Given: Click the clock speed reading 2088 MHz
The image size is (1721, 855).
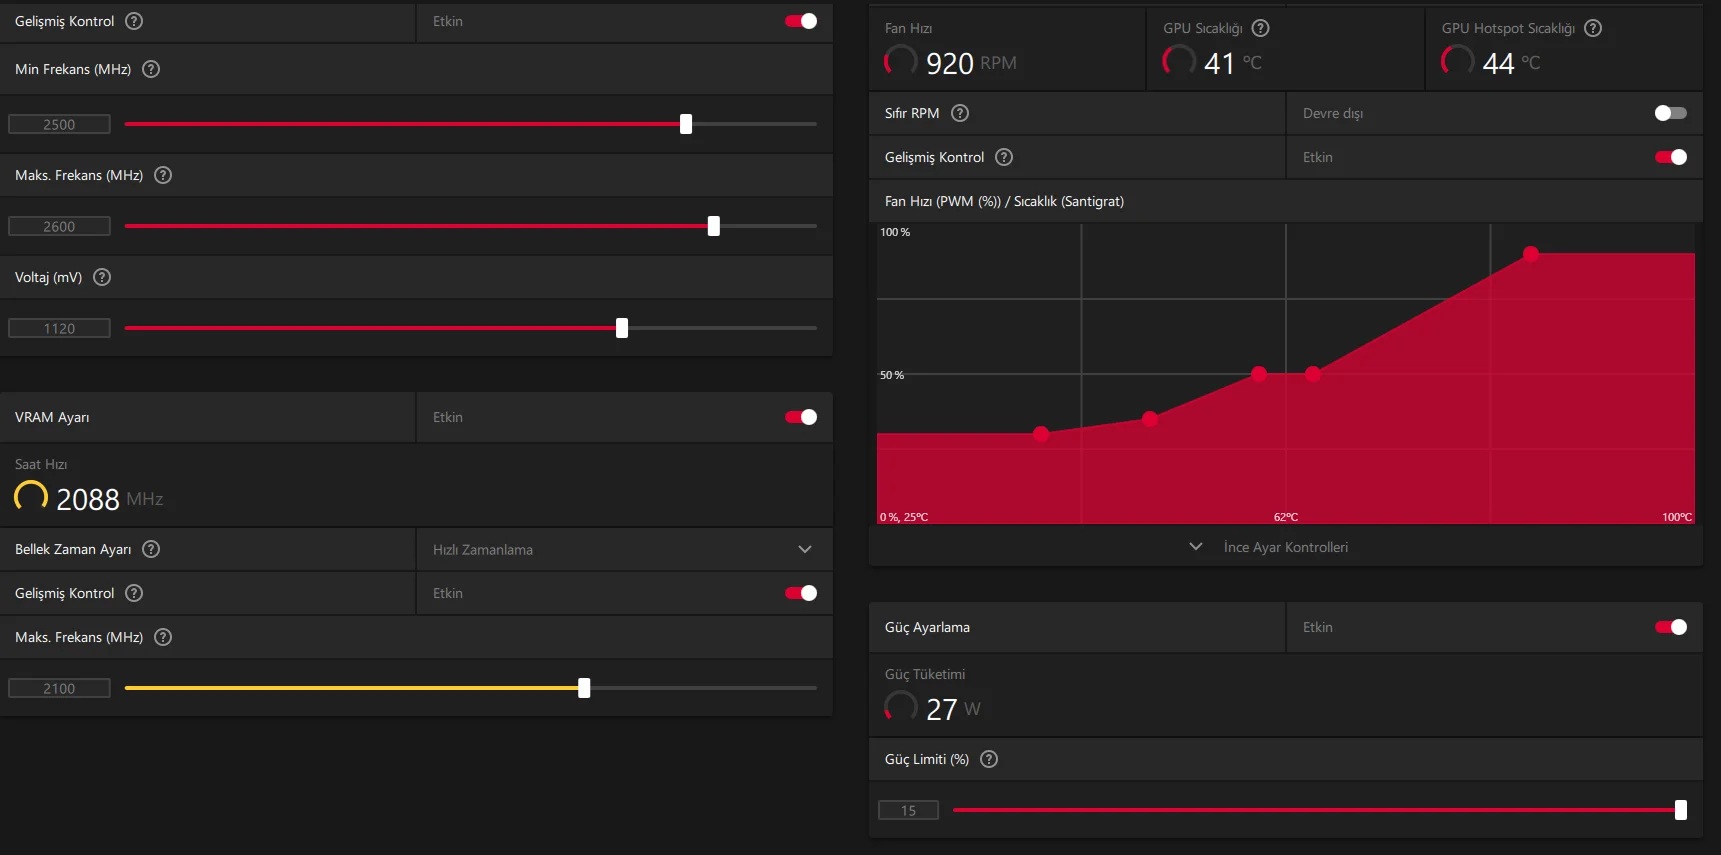Looking at the screenshot, I should 109,499.
